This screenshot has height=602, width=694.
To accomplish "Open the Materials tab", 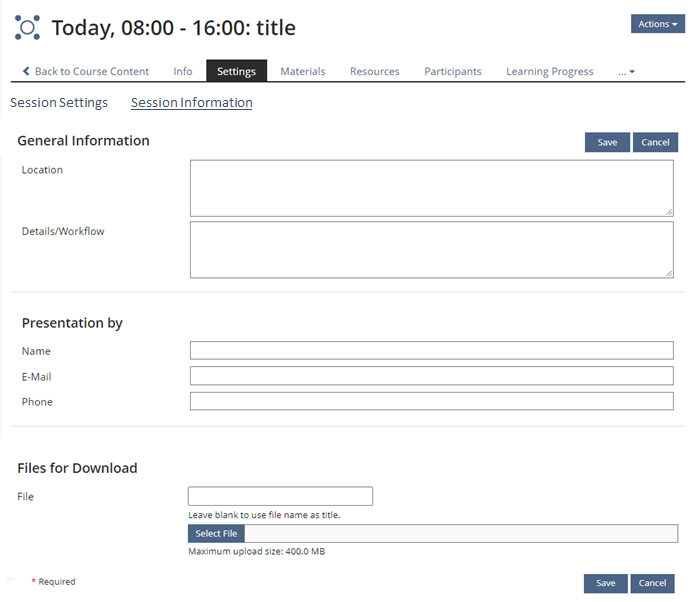I will pyautogui.click(x=302, y=71).
